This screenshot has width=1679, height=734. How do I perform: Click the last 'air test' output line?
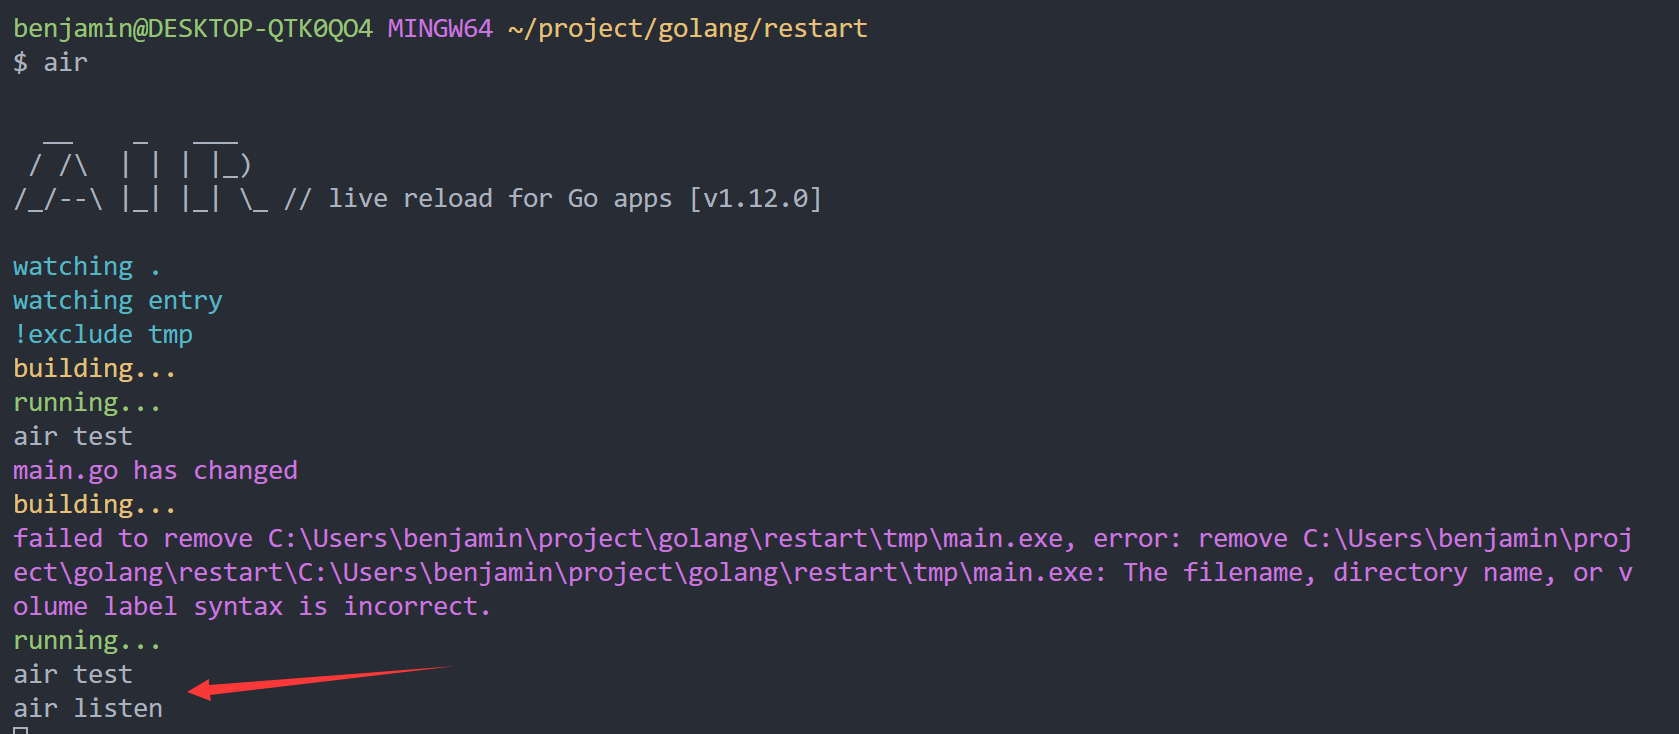(x=73, y=675)
